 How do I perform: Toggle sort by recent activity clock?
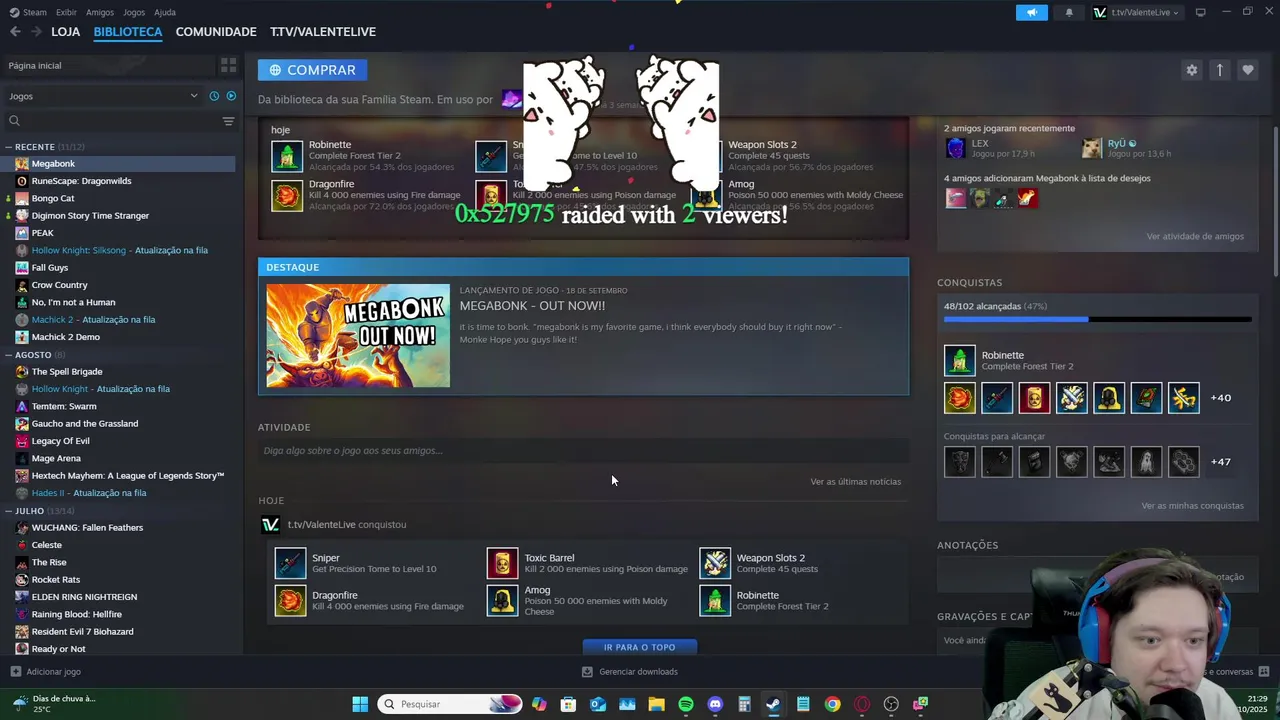click(214, 96)
